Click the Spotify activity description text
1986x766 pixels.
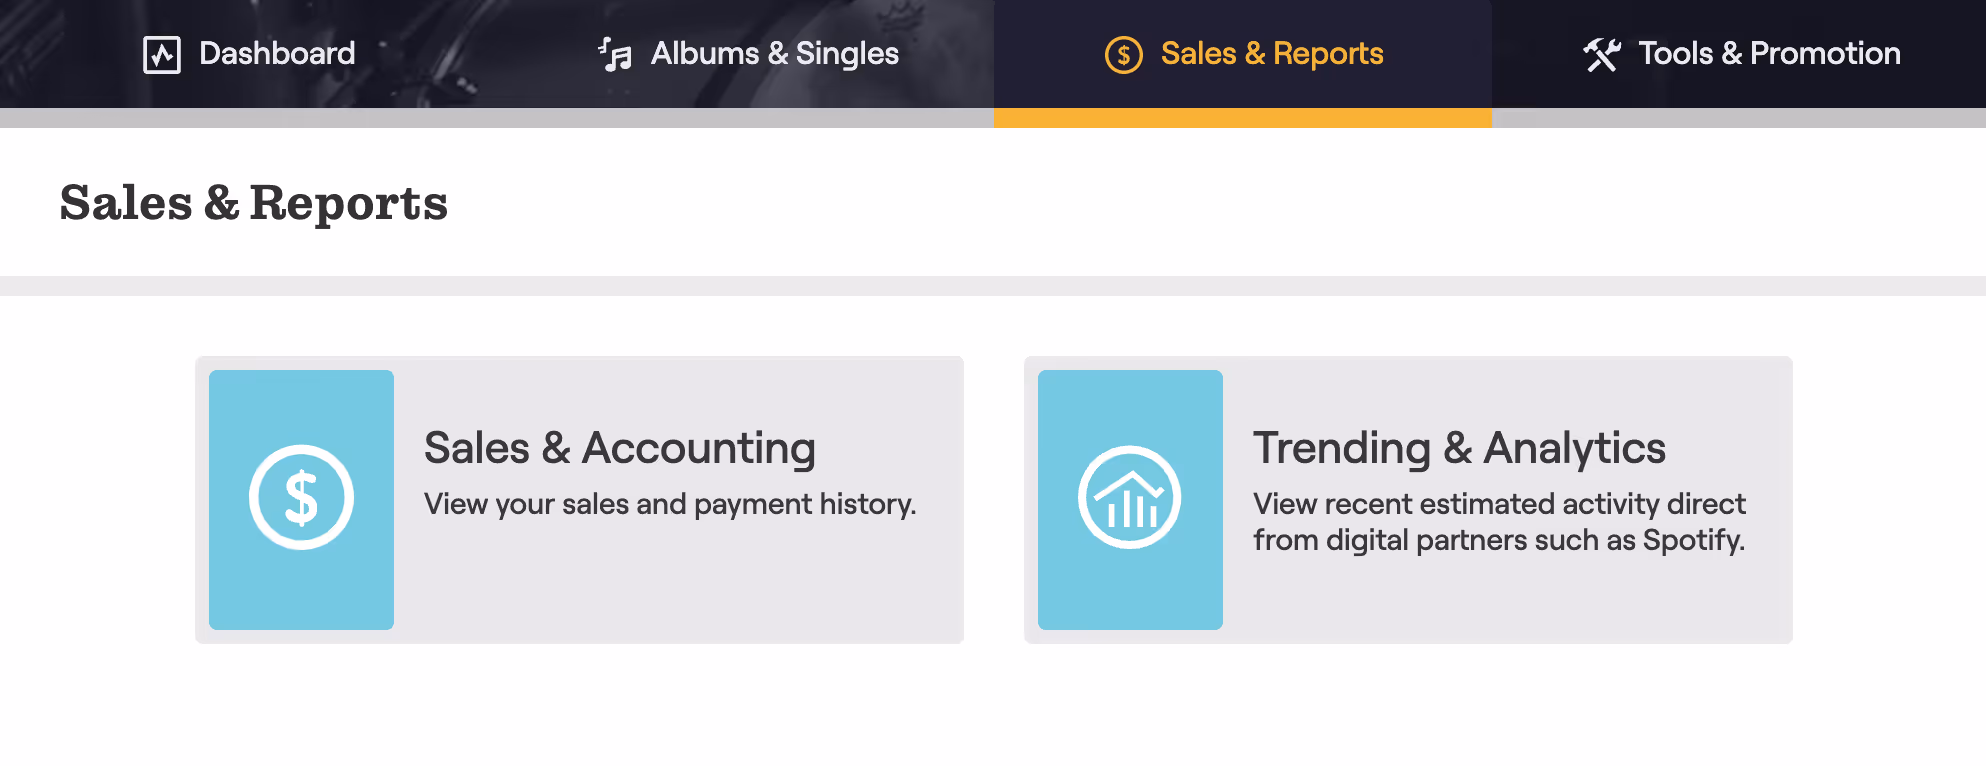tap(1499, 522)
